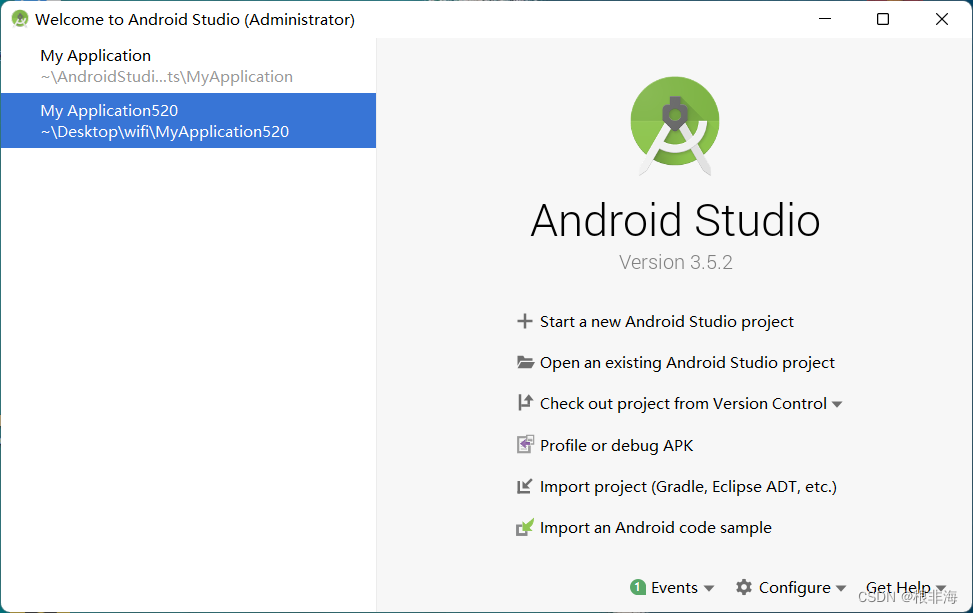Open the My Application recent project

[x=188, y=66]
